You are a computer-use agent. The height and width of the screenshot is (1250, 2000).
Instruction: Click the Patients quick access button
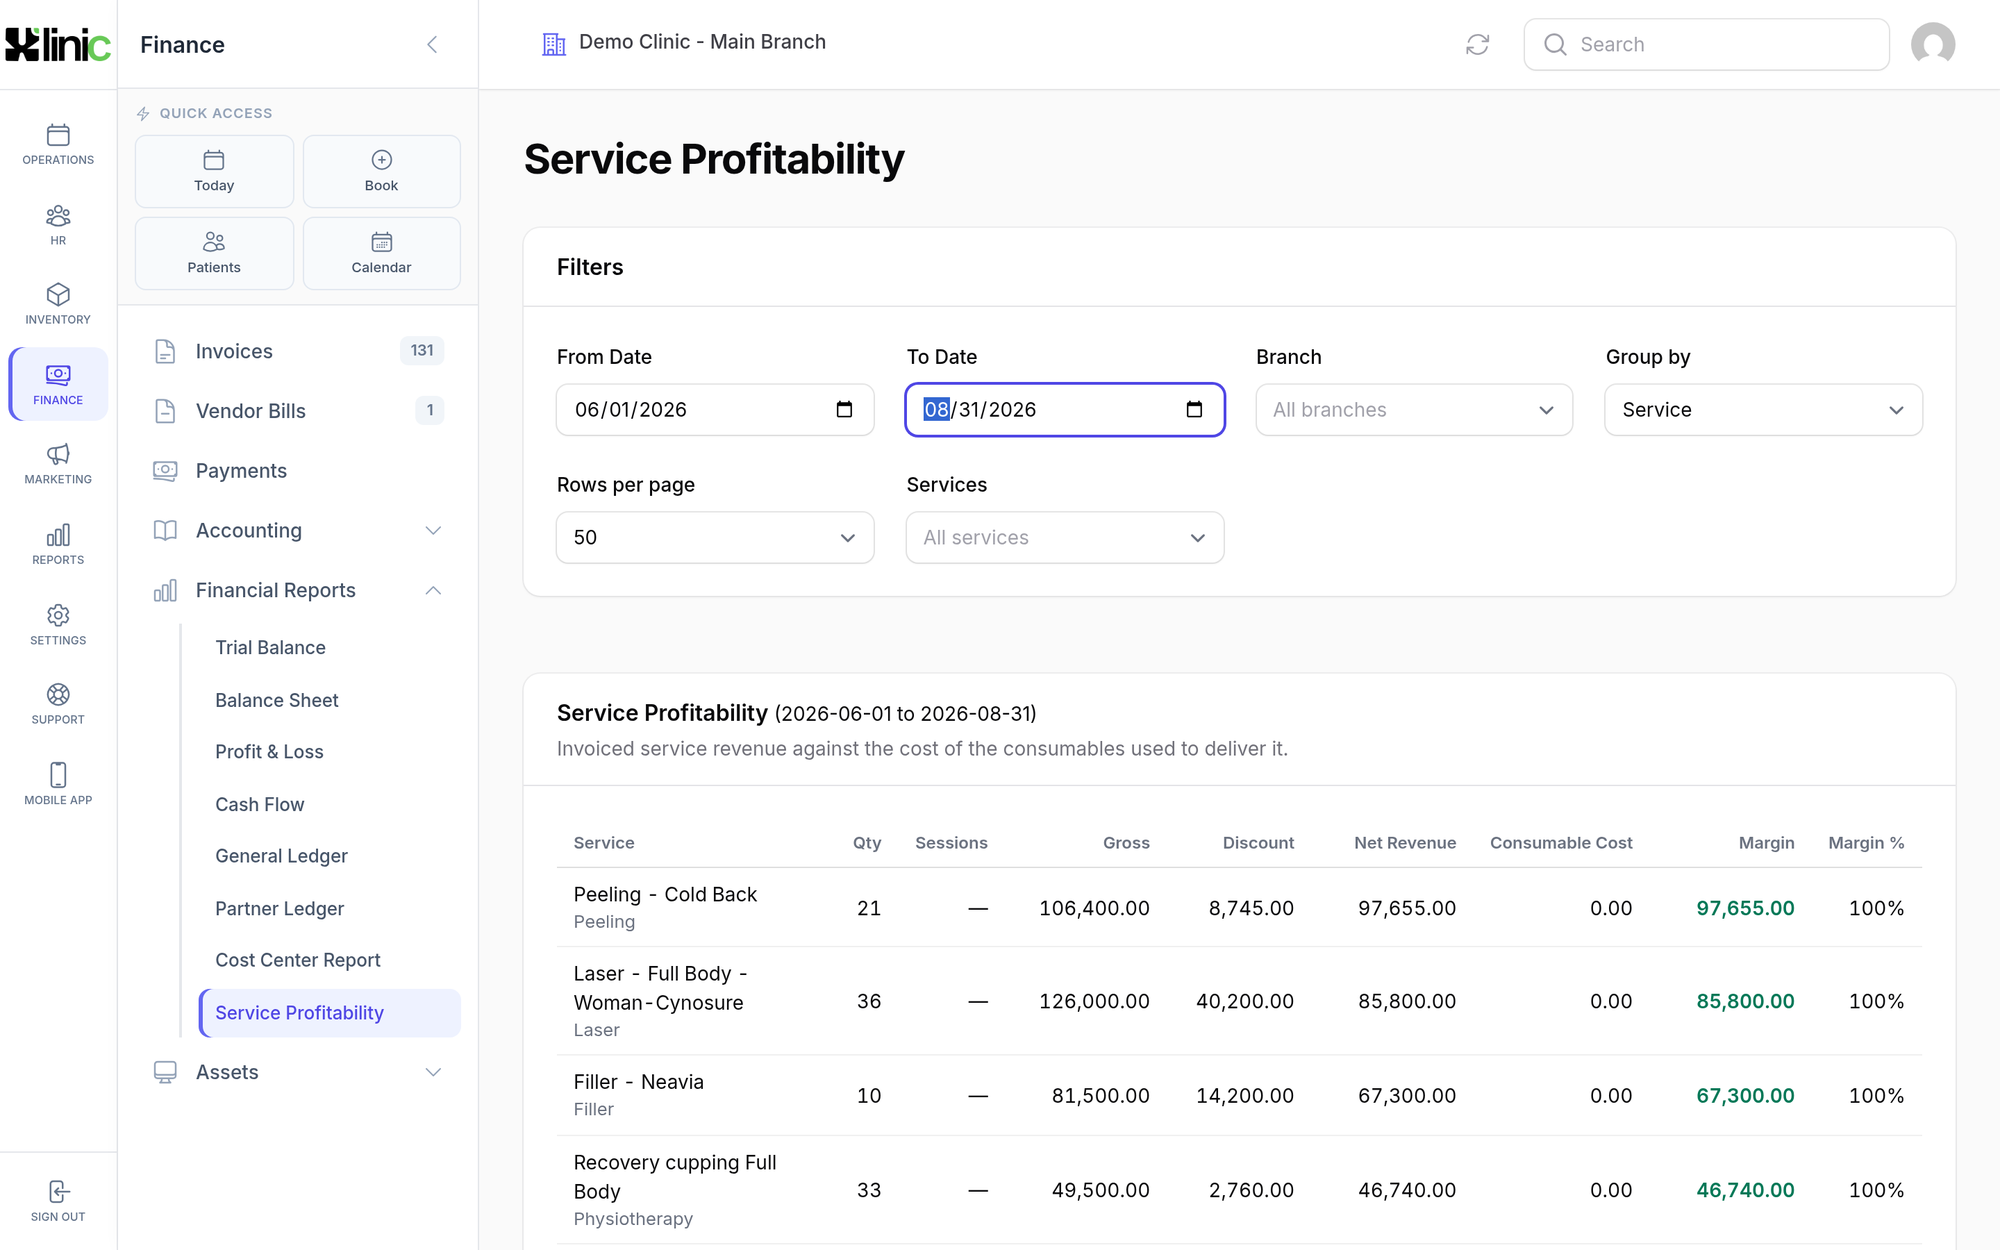pyautogui.click(x=214, y=253)
